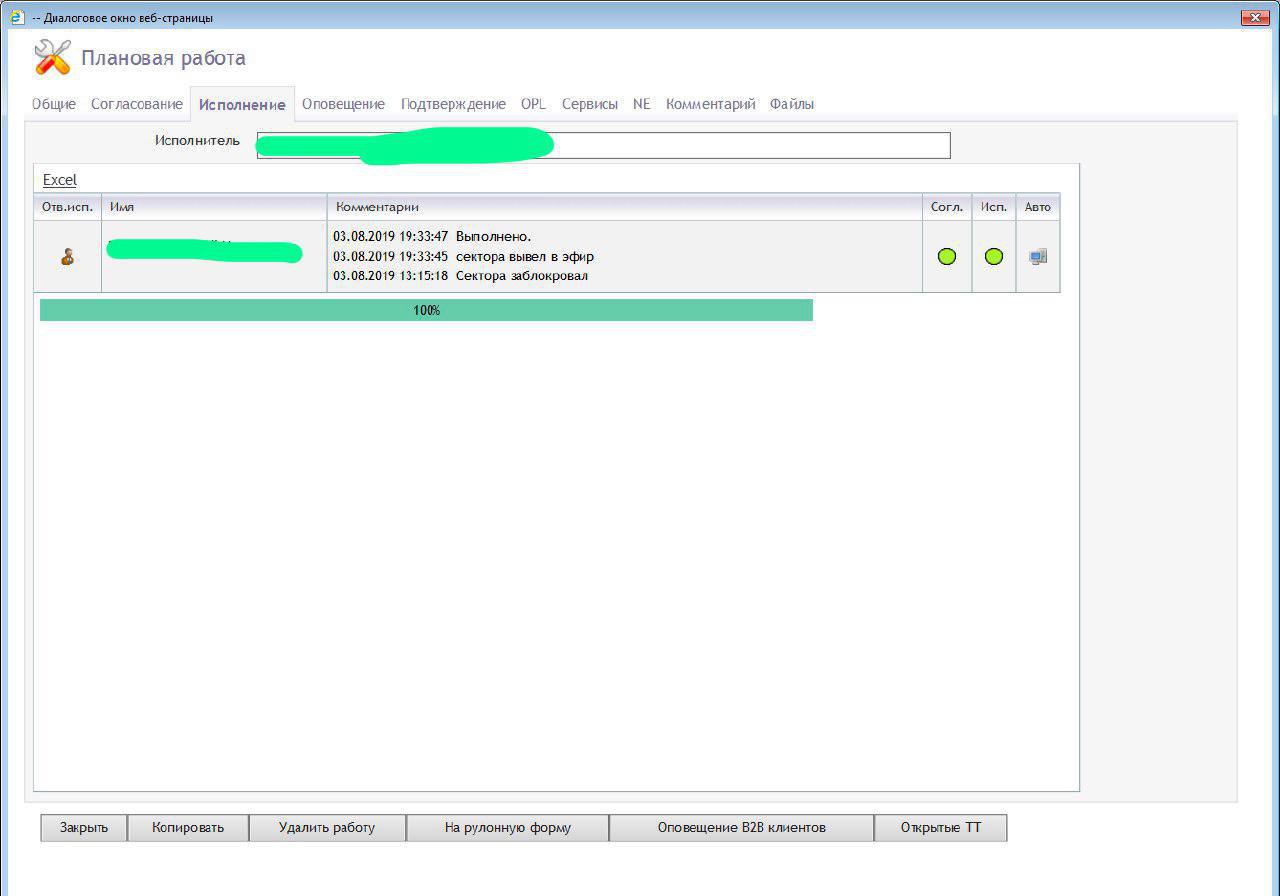Select the NE tab
1280x896 pixels.
tap(641, 104)
